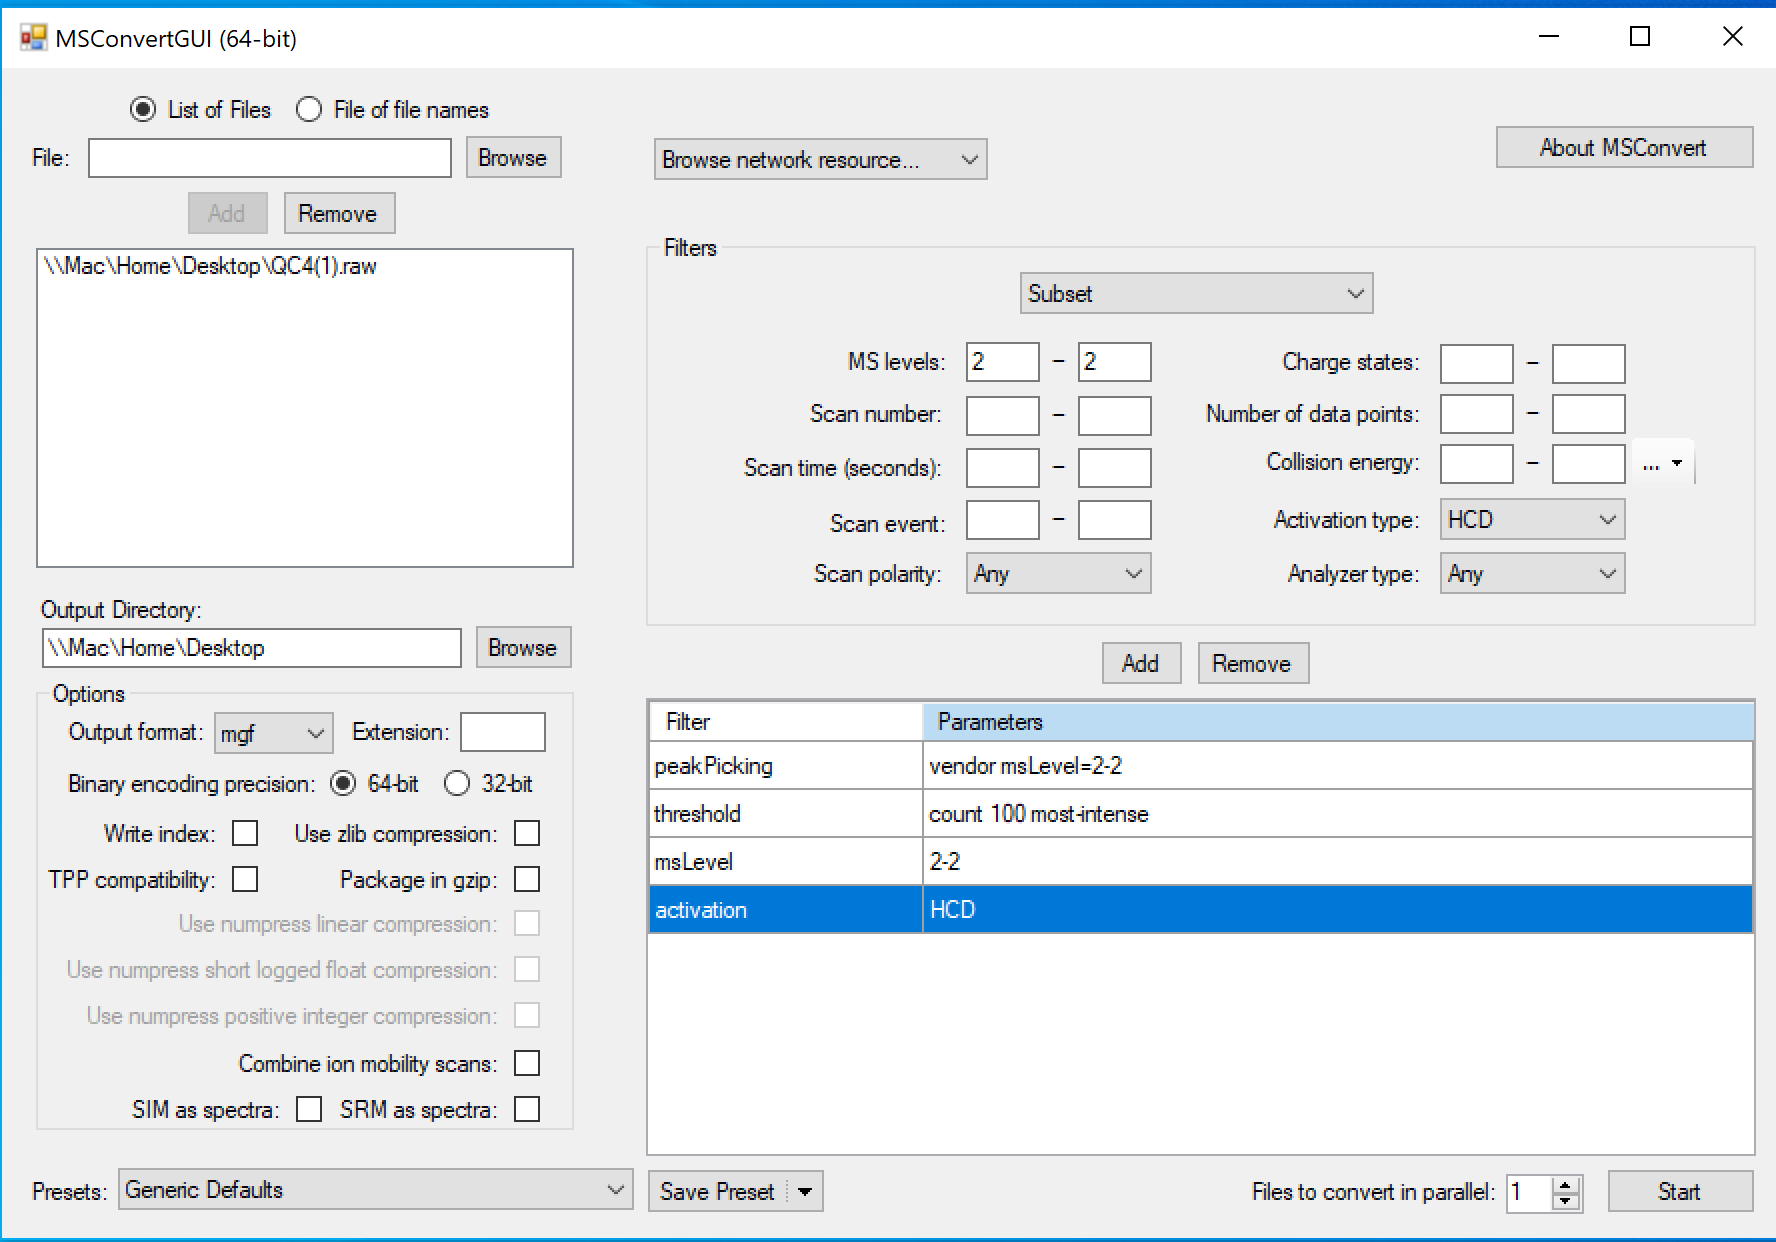
Task: Click Add button below Filters panel
Action: tap(1141, 663)
